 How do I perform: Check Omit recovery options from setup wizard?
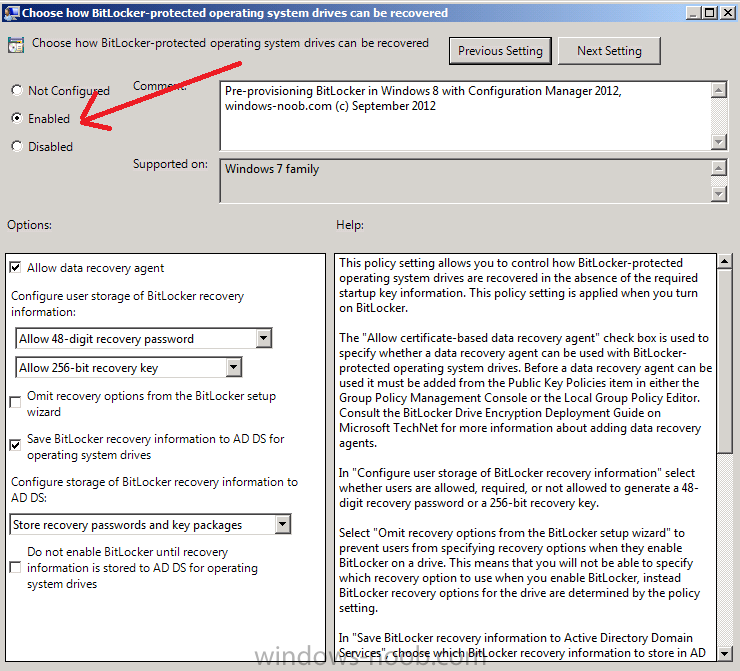16,403
